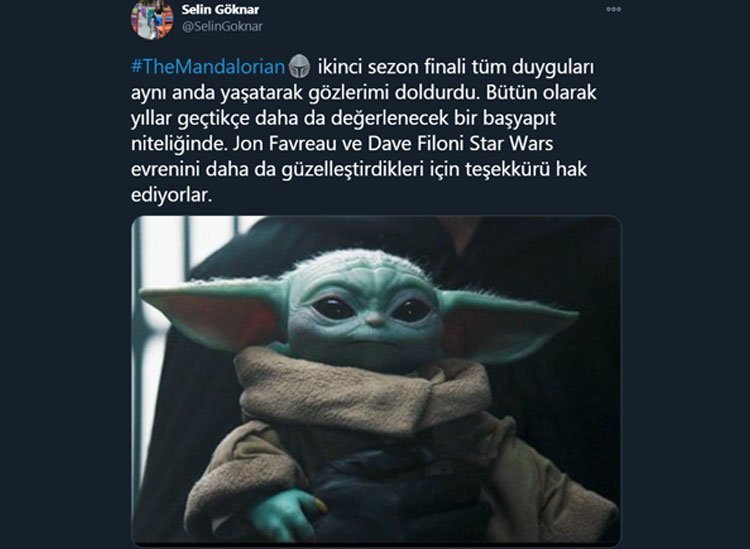
Task: Open the three-dot more options menu
Action: (x=614, y=9)
